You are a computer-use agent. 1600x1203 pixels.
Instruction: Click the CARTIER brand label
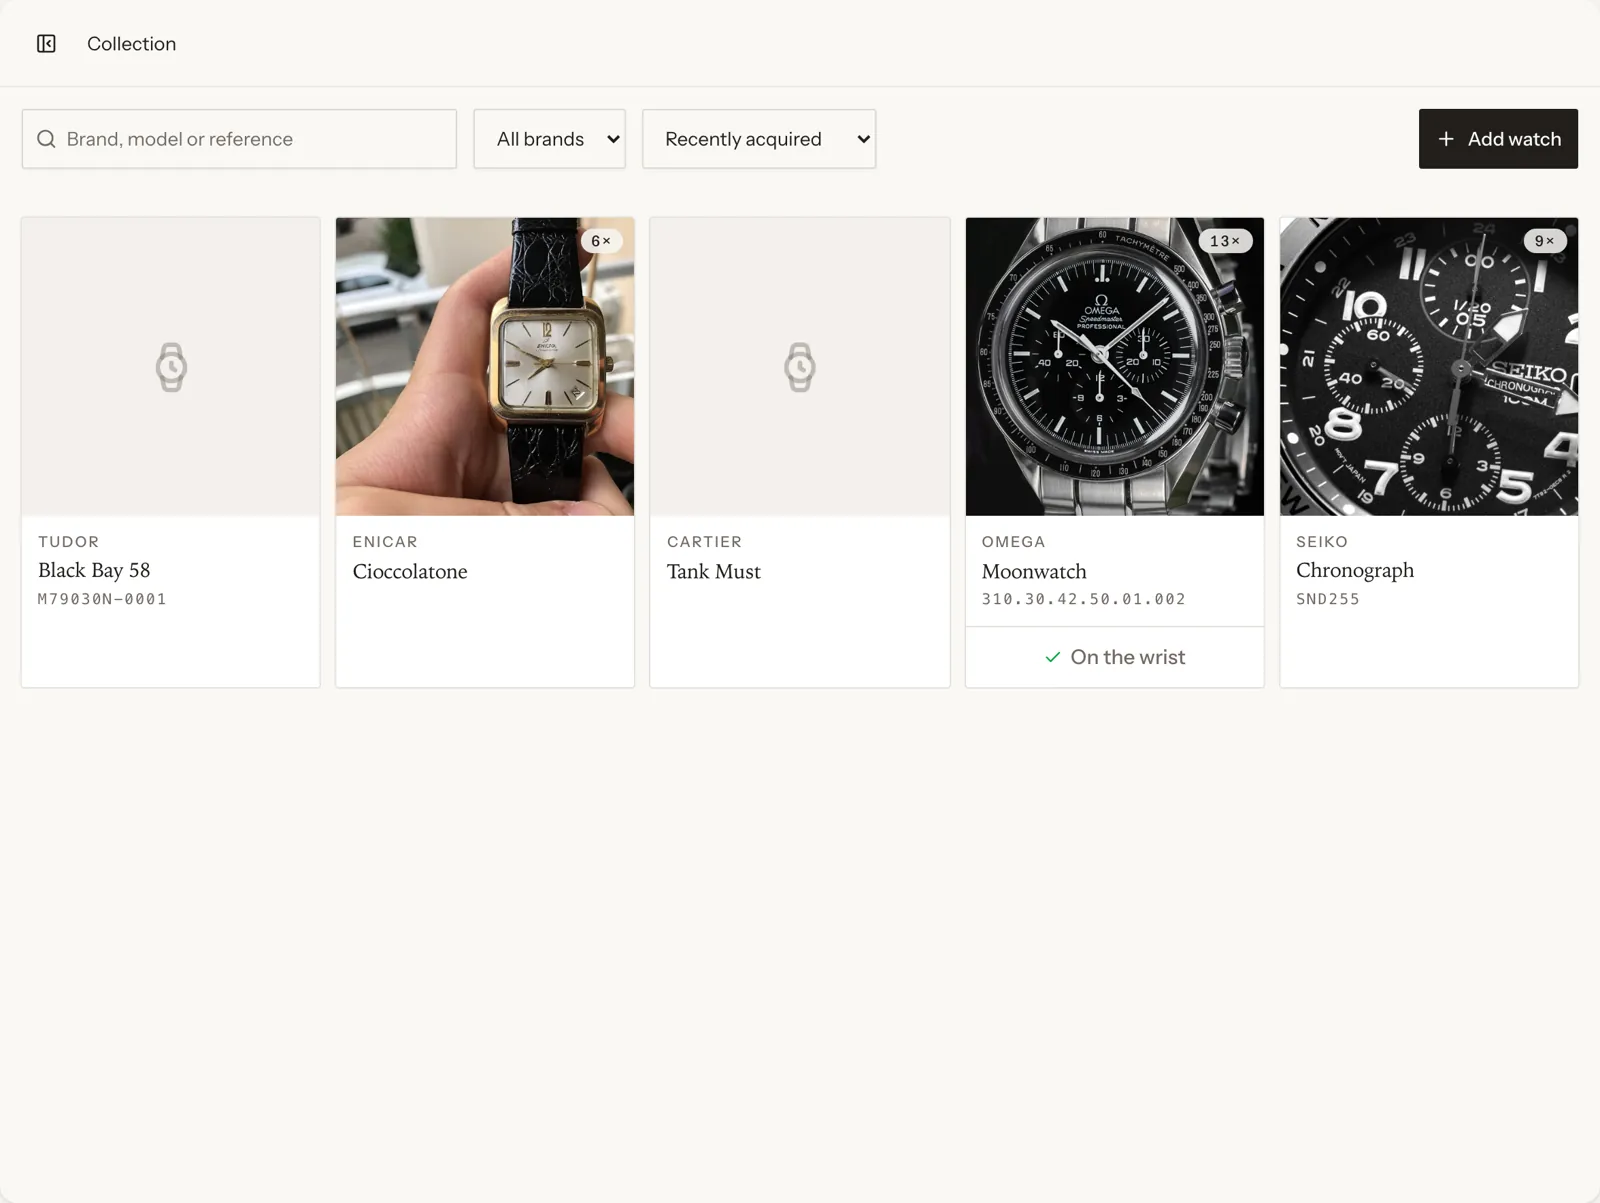(x=704, y=542)
